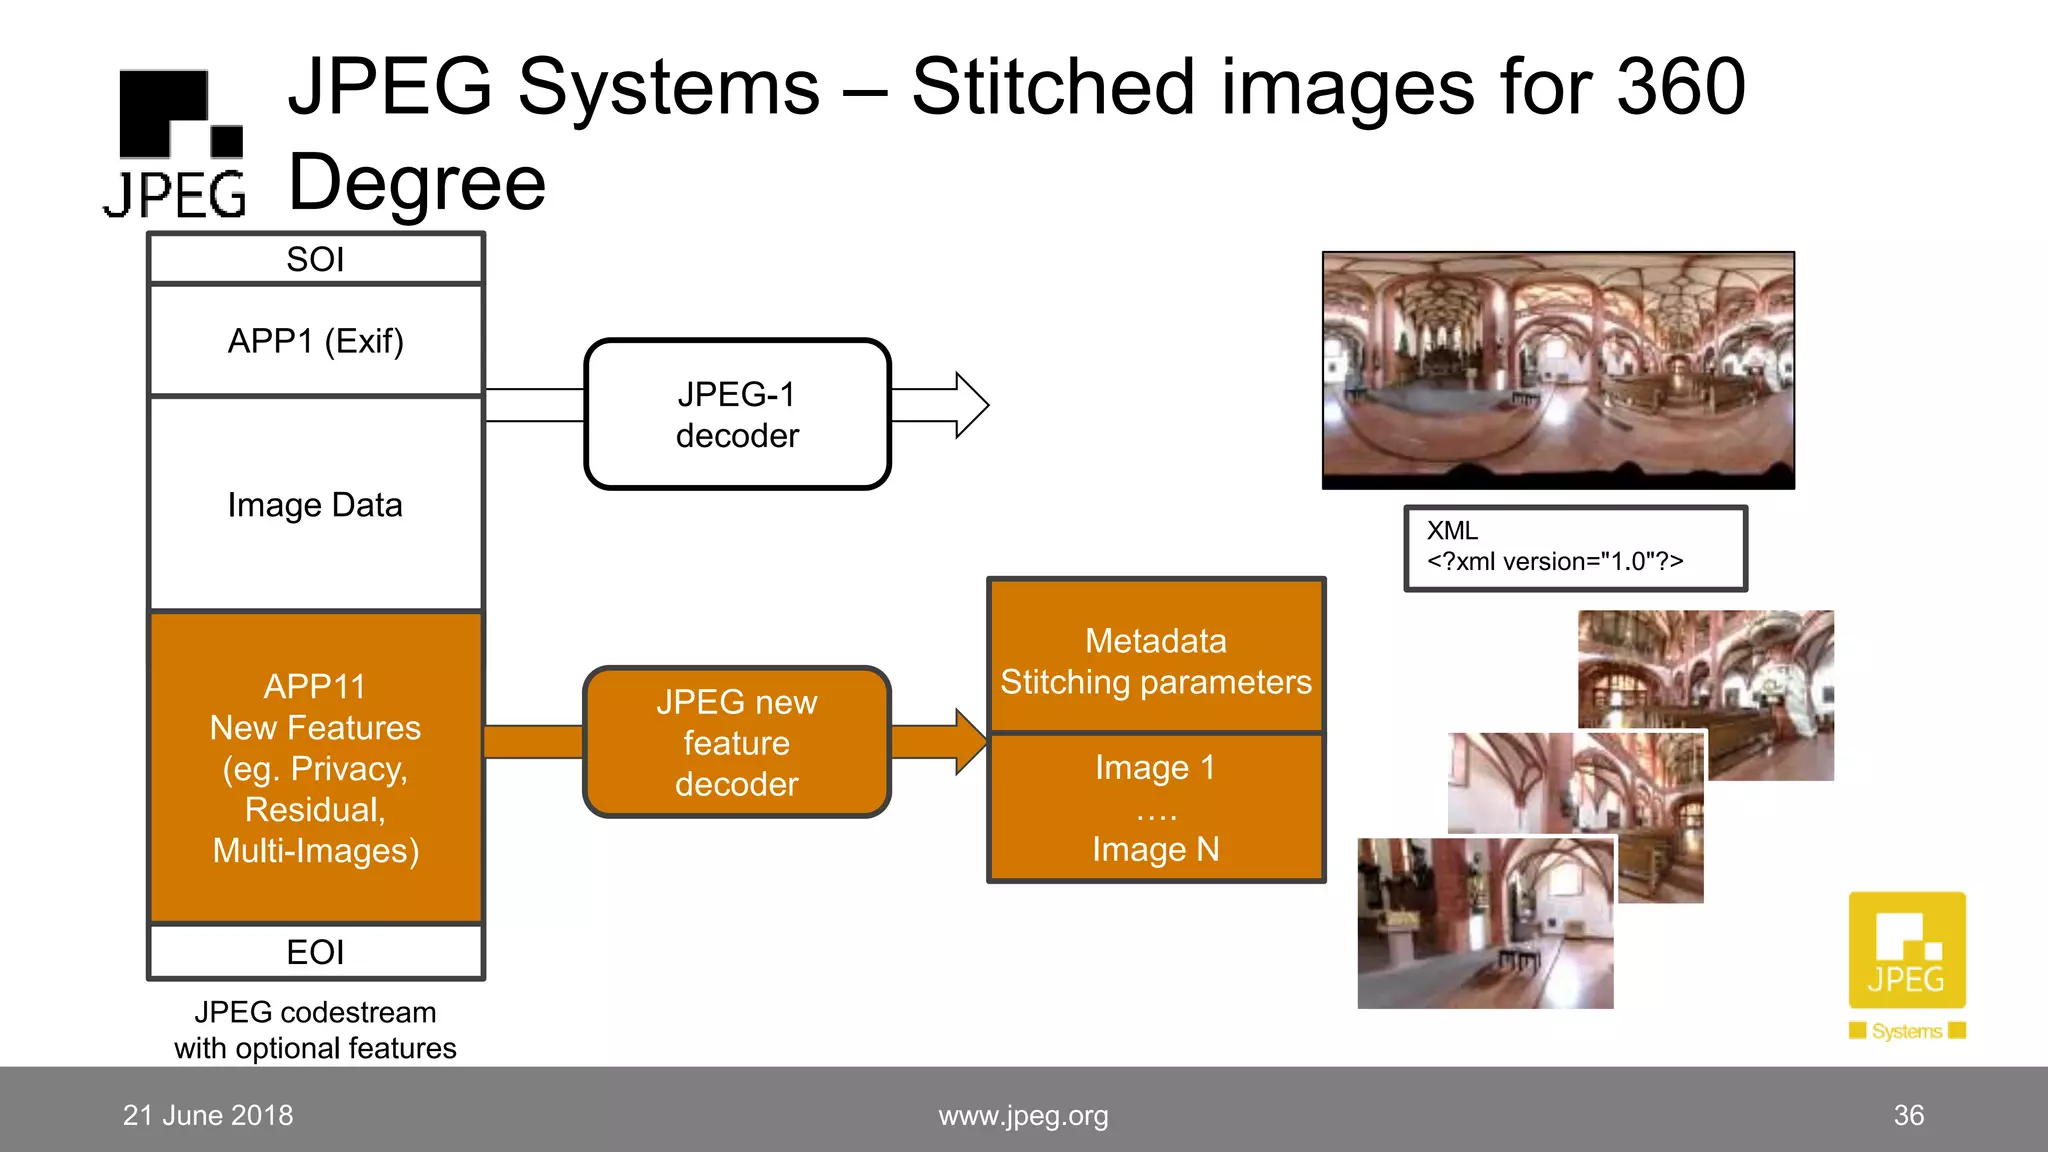Click the SOI box in the codestream
This screenshot has height=1152, width=2048.
click(x=316, y=260)
